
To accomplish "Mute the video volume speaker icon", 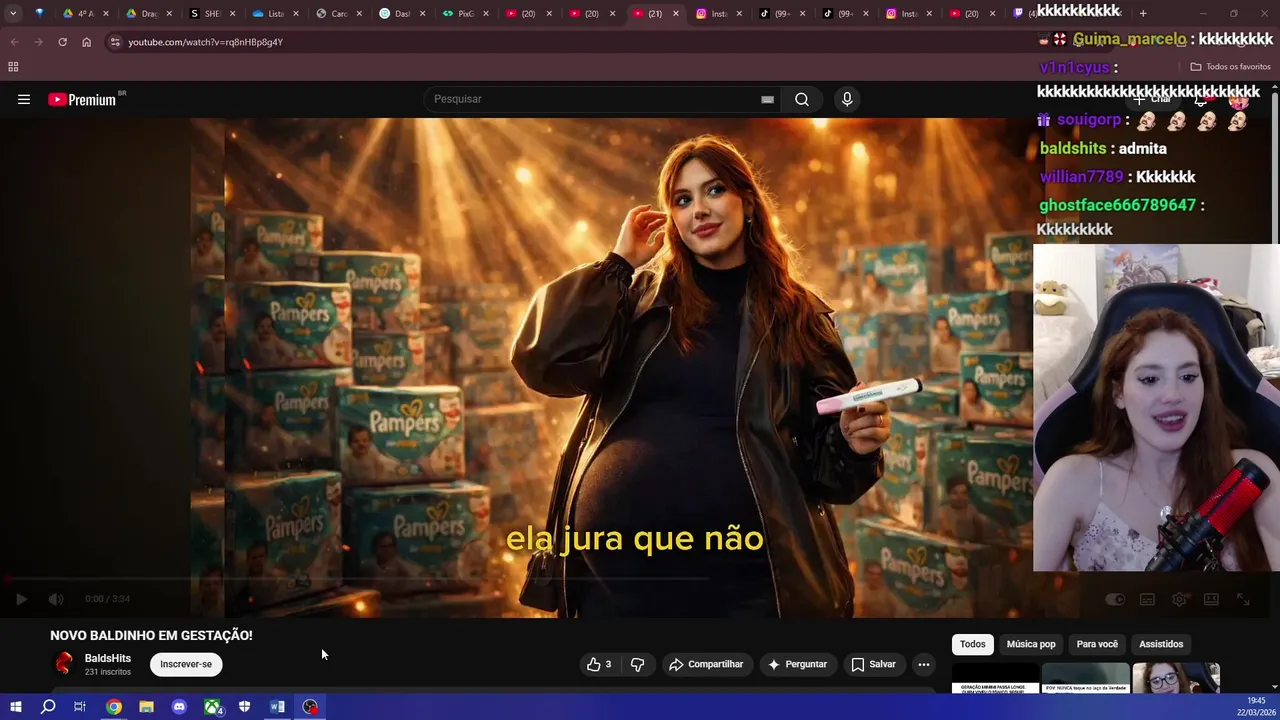I will (x=56, y=599).
